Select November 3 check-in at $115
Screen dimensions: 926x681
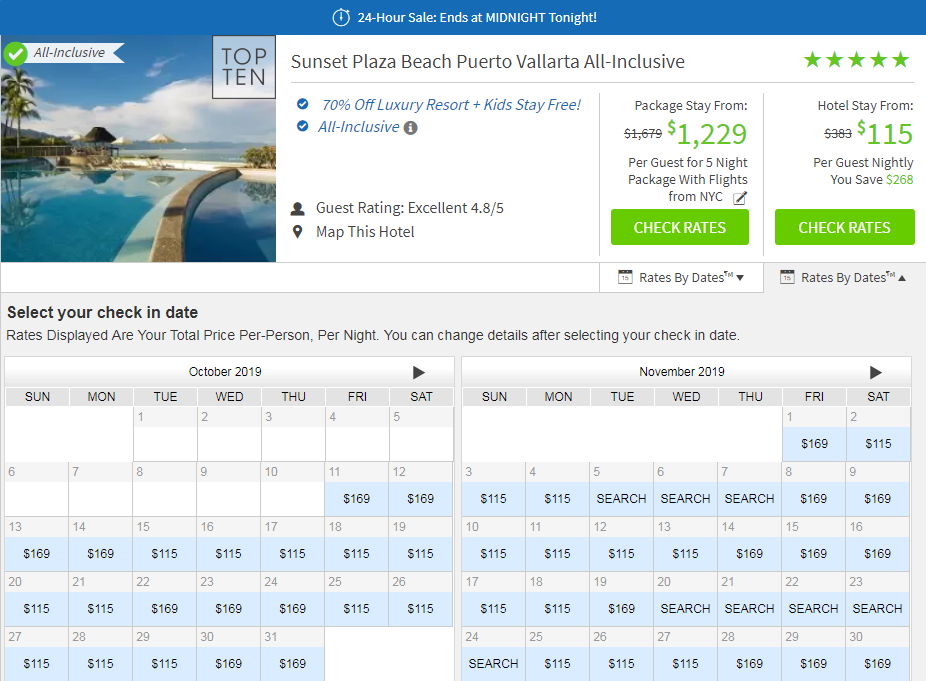coord(493,499)
